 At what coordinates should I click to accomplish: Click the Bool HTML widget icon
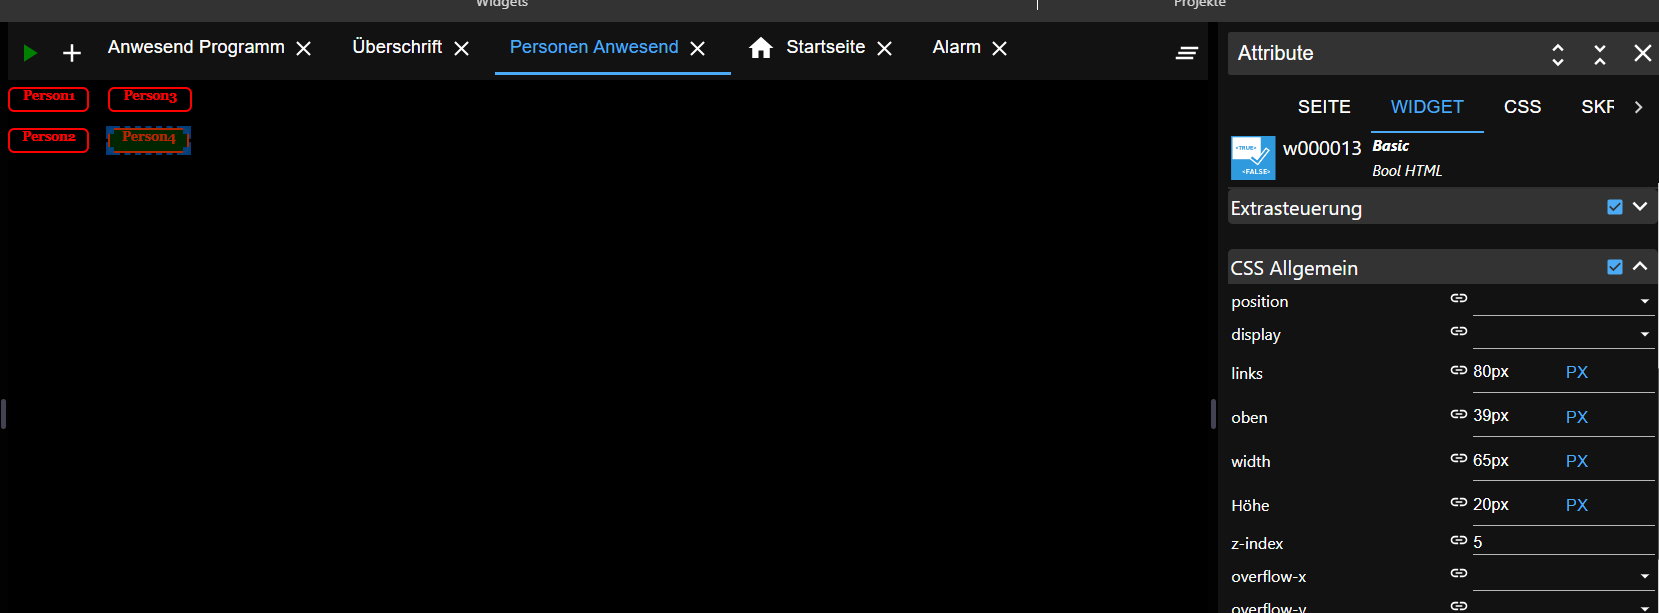click(x=1253, y=158)
